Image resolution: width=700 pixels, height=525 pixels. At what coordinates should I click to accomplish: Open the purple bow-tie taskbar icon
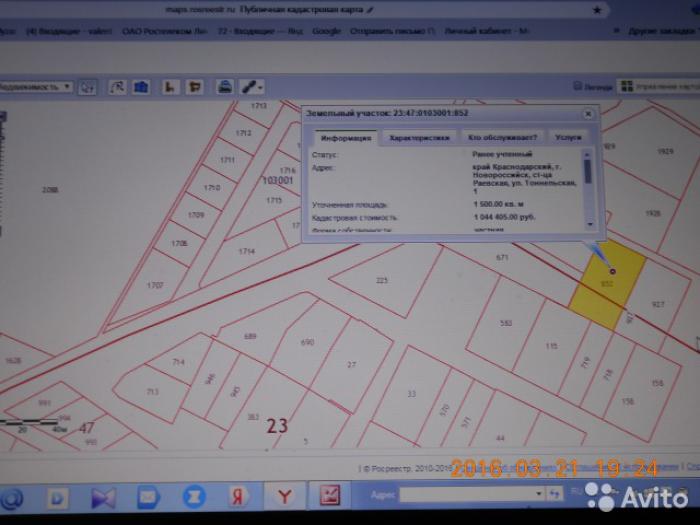click(x=103, y=498)
